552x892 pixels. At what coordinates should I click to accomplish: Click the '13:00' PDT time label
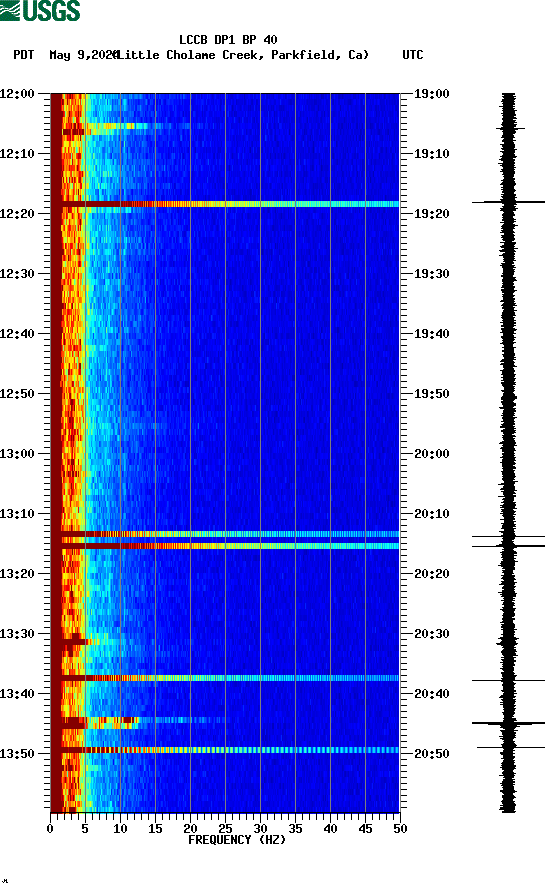(x=17, y=454)
